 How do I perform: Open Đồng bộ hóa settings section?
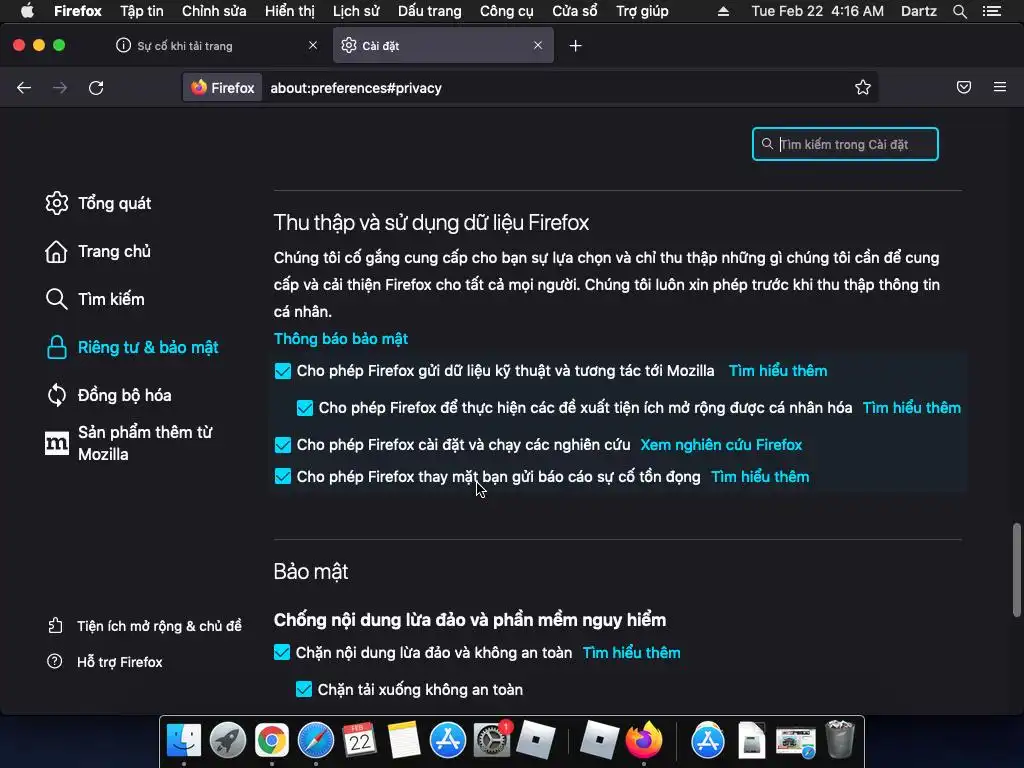click(108, 395)
